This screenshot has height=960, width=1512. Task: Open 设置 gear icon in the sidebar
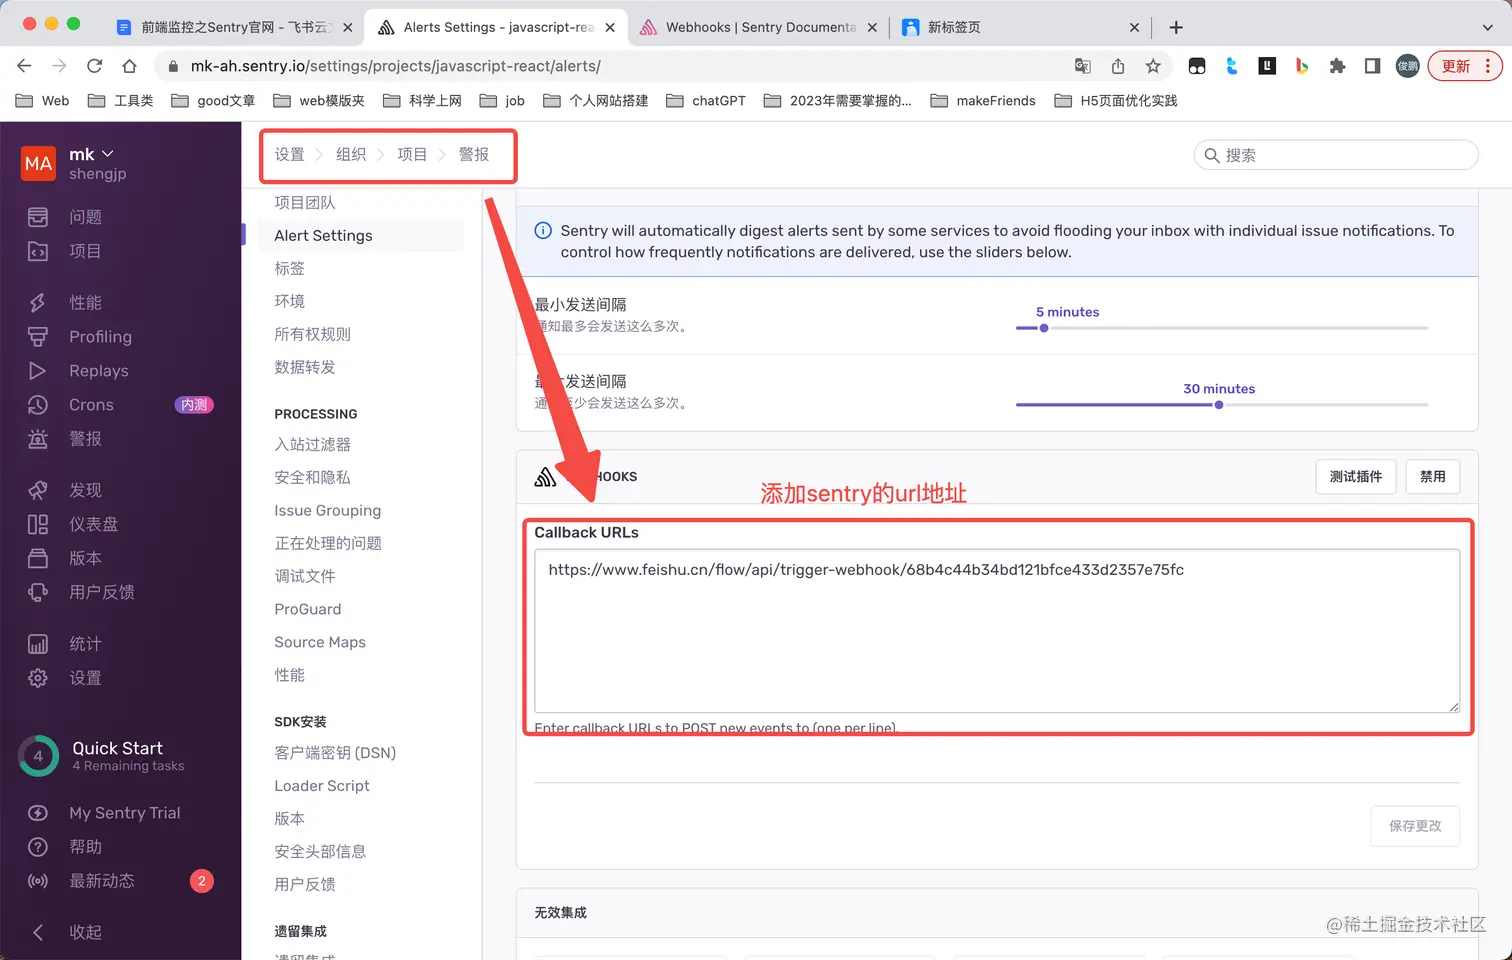(x=38, y=678)
